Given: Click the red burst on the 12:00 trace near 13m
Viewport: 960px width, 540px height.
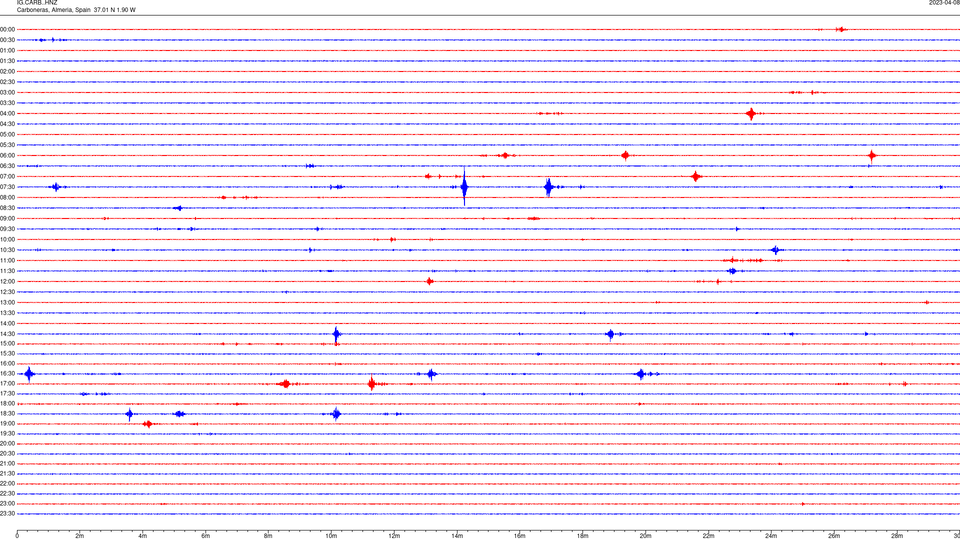Looking at the screenshot, I should coord(430,282).
